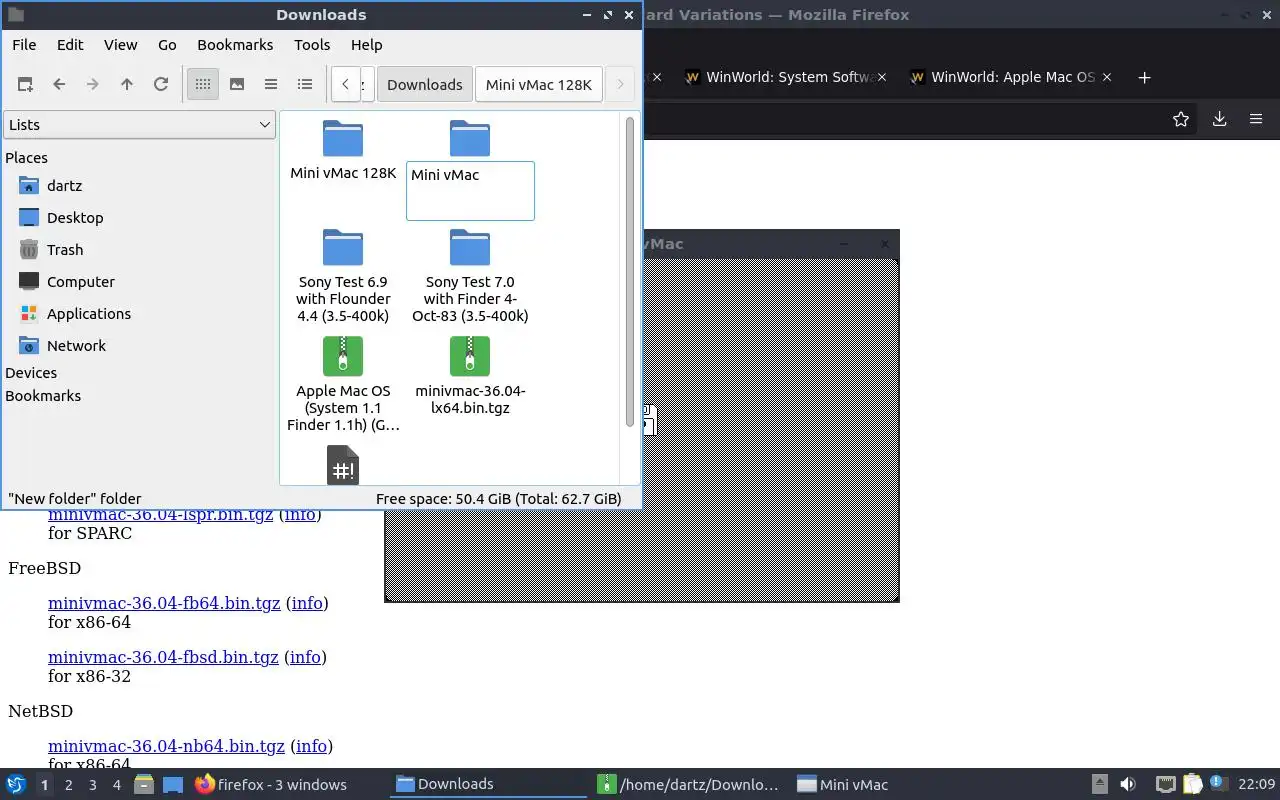Select Desktop in Places sidebar

click(x=75, y=218)
